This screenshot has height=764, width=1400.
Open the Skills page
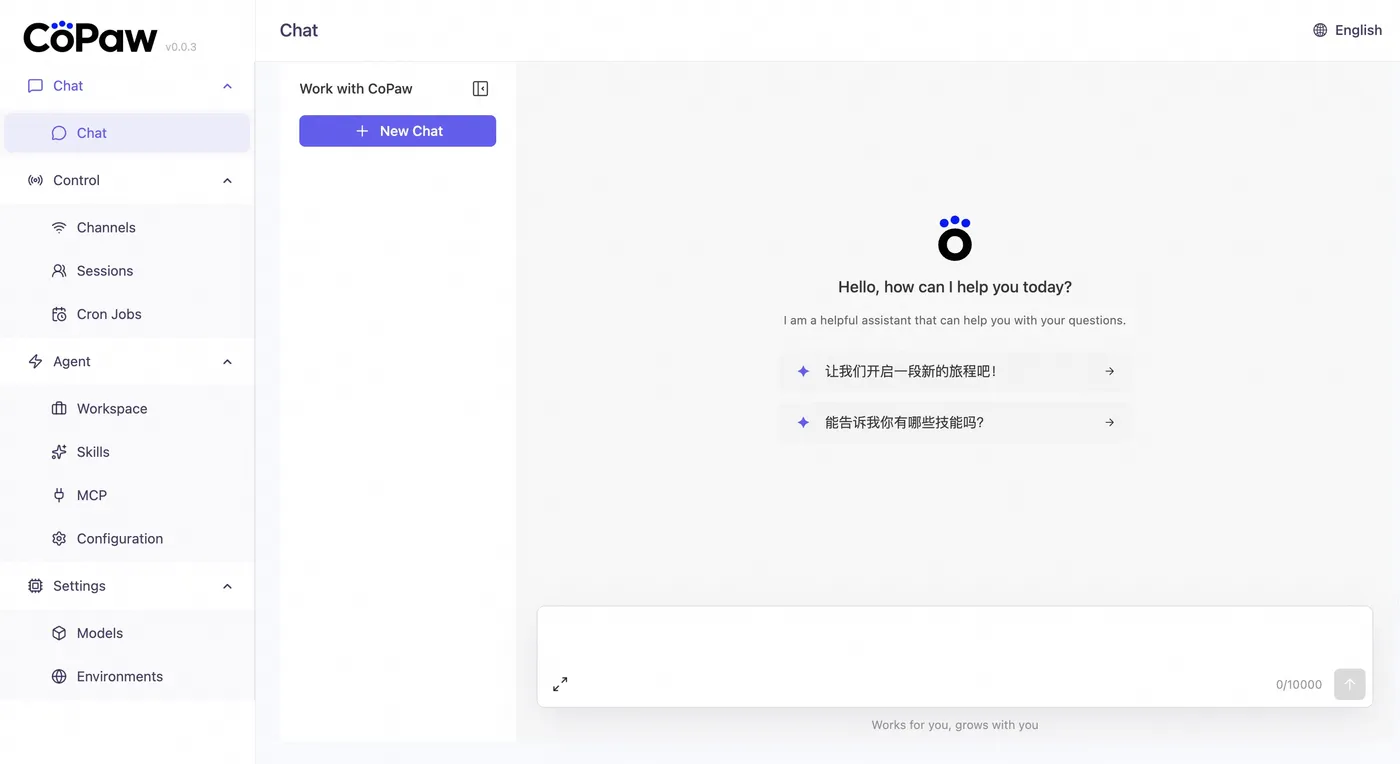93,452
